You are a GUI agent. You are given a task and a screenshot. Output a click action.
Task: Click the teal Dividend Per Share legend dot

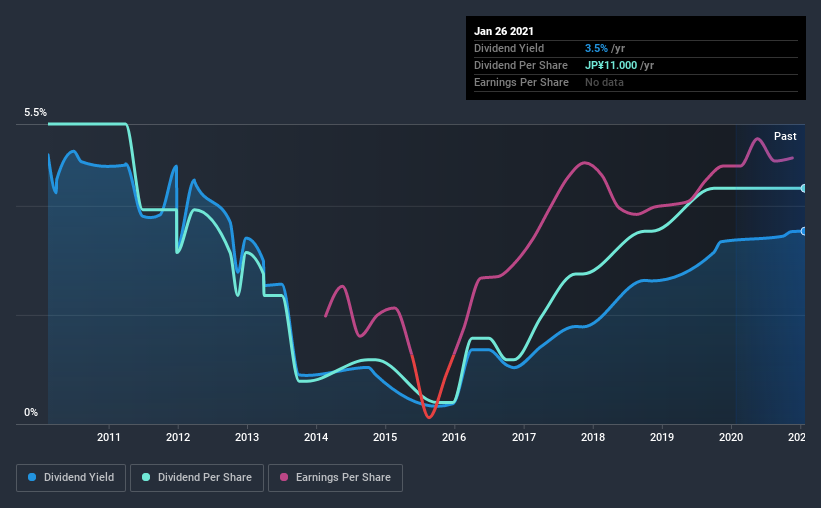(x=146, y=477)
